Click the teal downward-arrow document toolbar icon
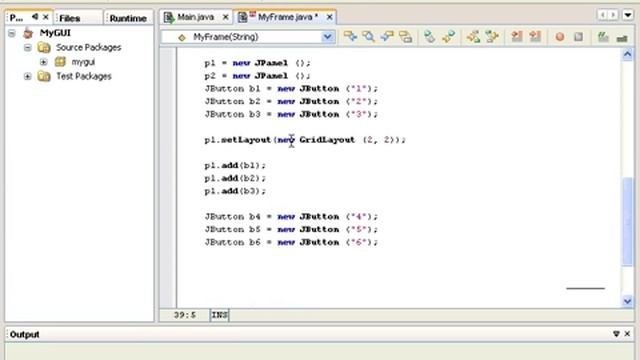The width and height of the screenshot is (640, 360). click(429, 37)
